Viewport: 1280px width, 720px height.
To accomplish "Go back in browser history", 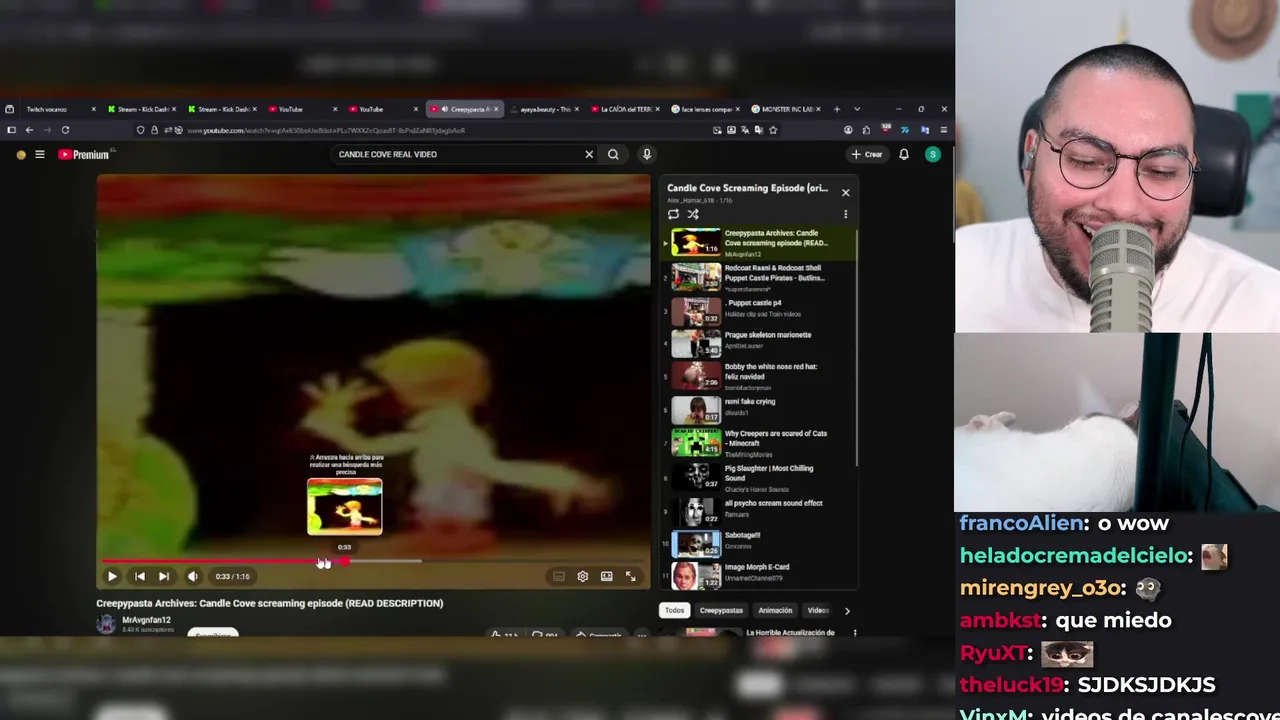I will 29,130.
